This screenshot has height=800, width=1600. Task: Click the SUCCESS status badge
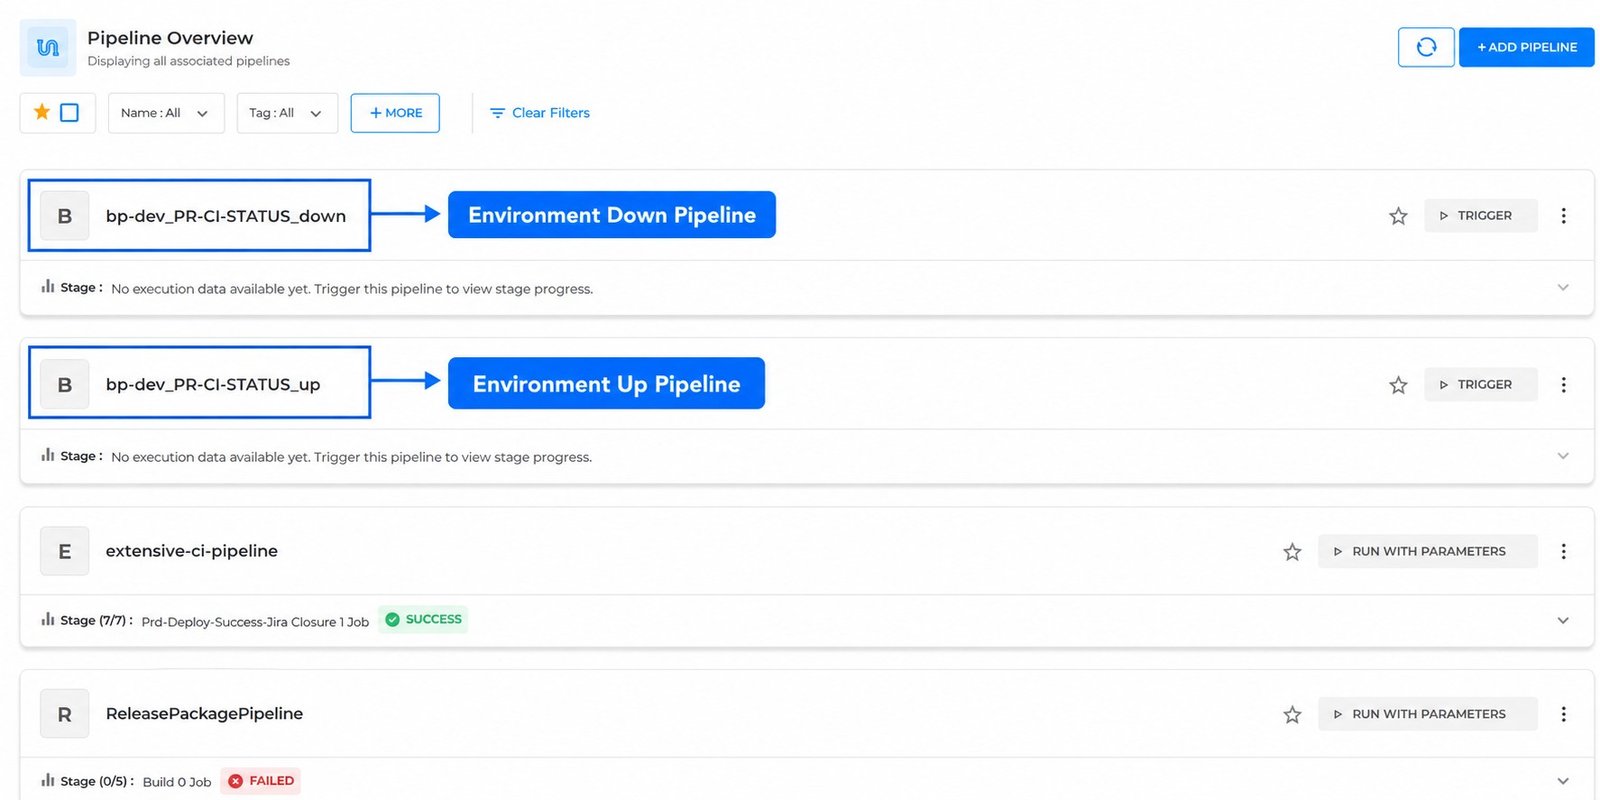tap(423, 620)
